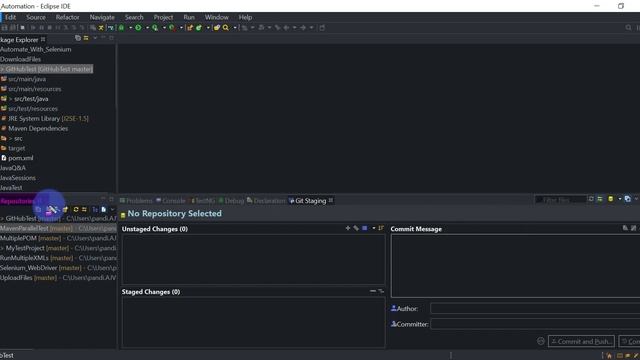Click Create New Git Repository icon
Screen dimensions: 640x360
pos(65,209)
